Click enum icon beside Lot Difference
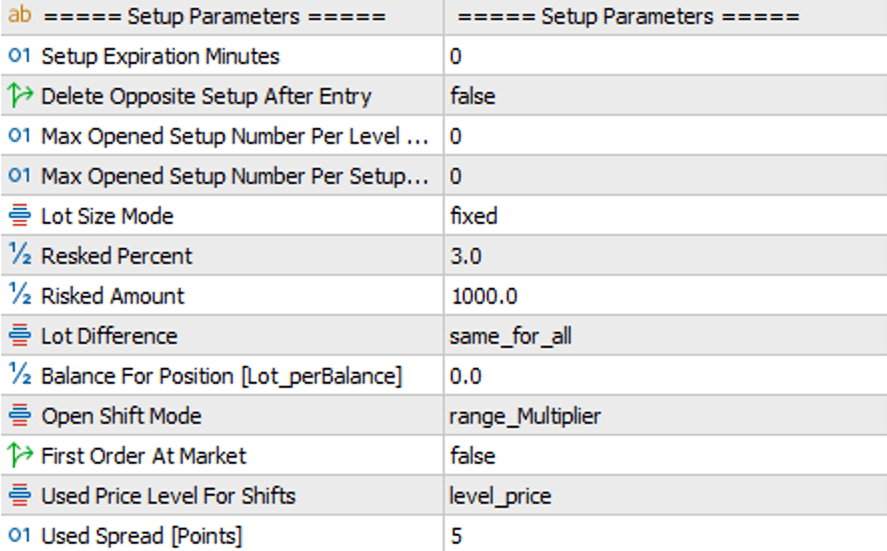887x551 pixels. tap(20, 335)
